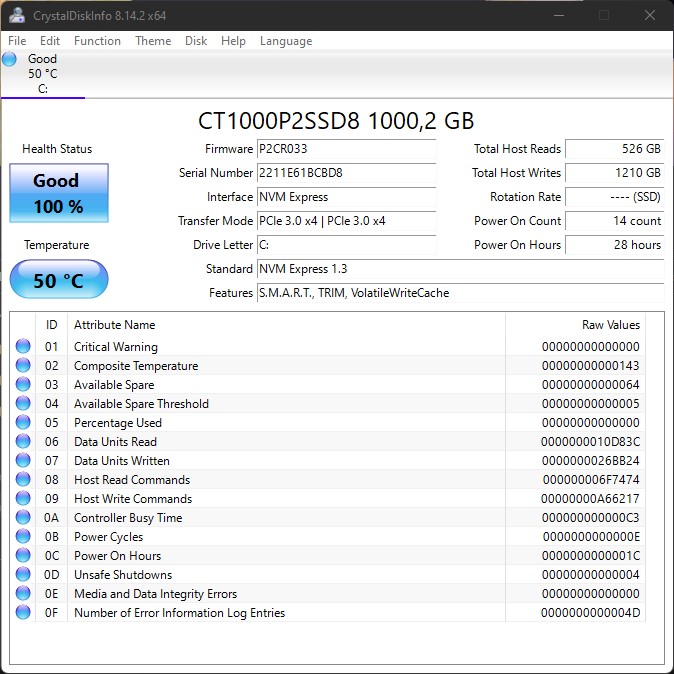This screenshot has height=674, width=674.
Task: Click the ID column header
Action: click(x=51, y=325)
